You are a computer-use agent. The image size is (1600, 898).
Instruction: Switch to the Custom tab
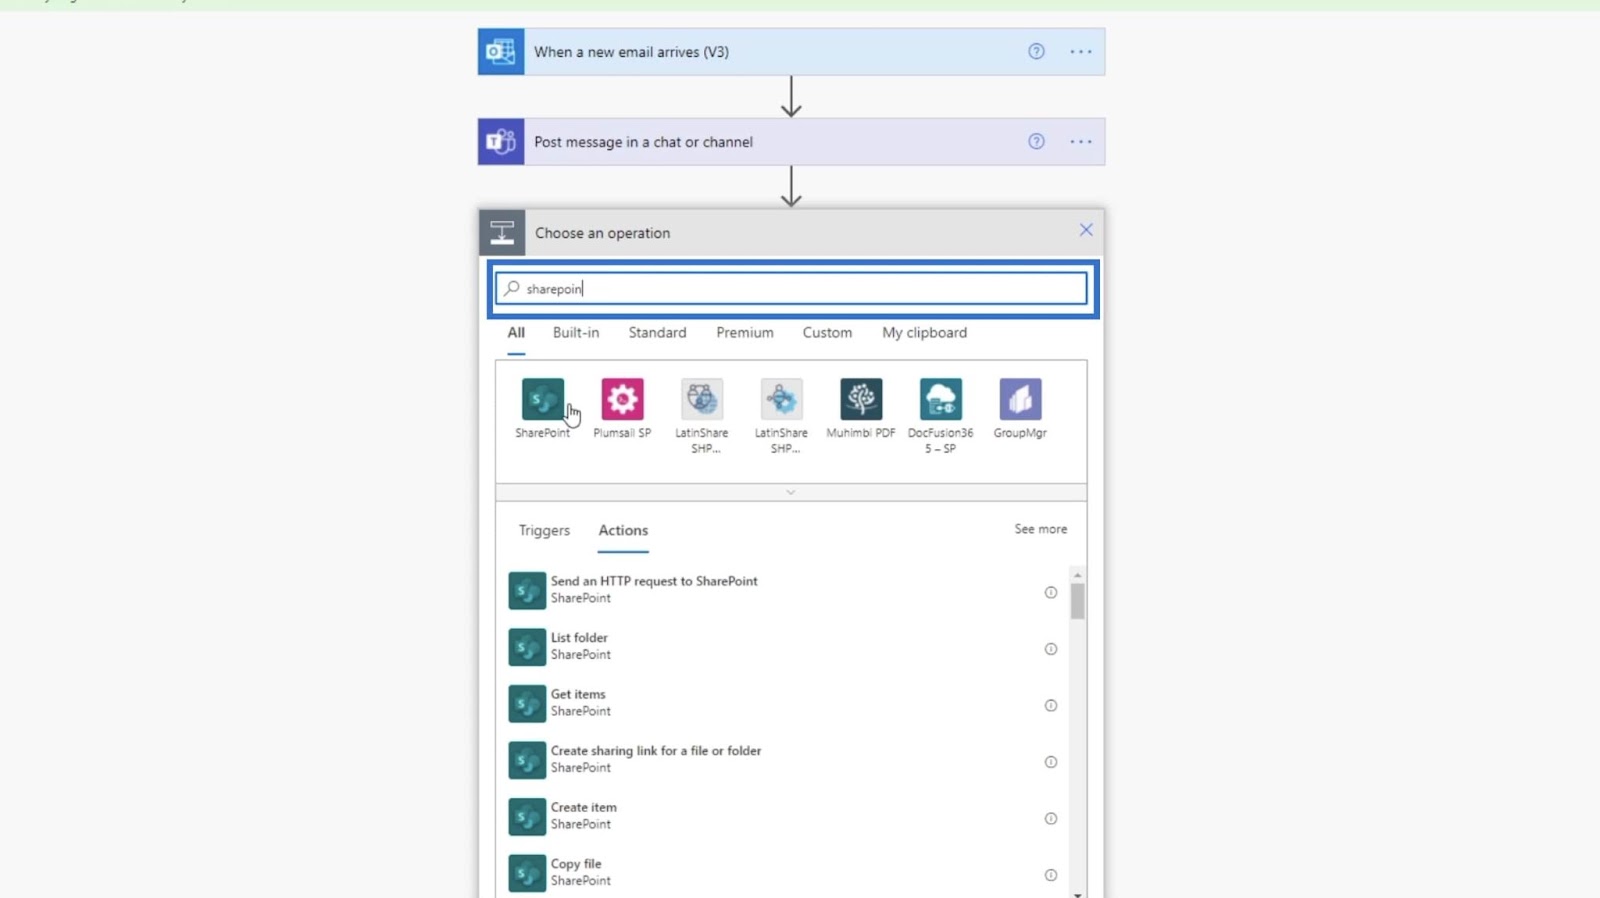pyautogui.click(x=827, y=333)
